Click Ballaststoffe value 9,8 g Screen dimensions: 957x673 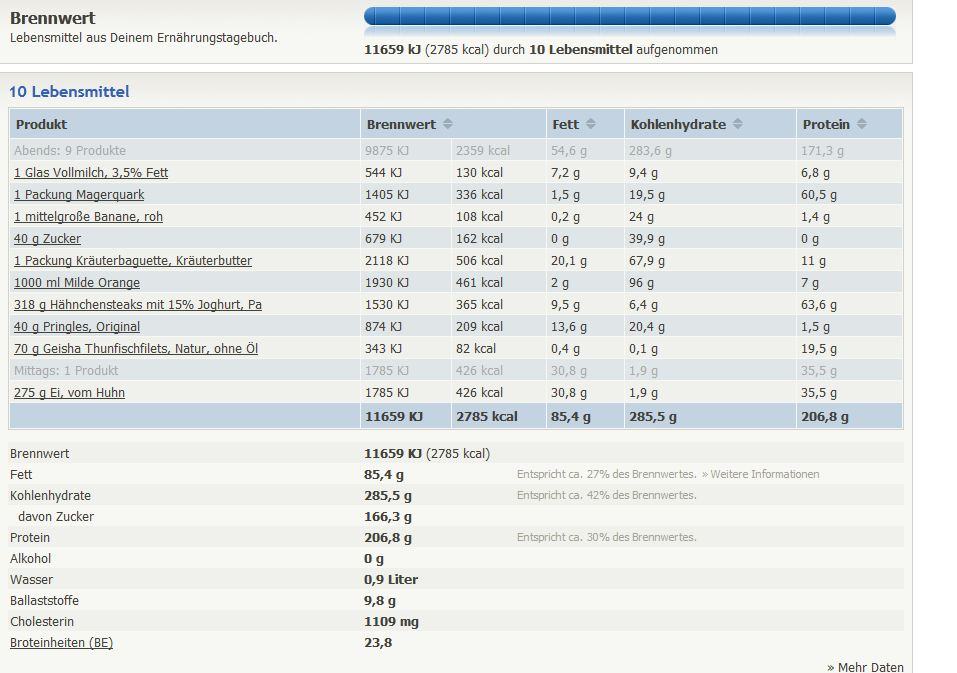(380, 601)
